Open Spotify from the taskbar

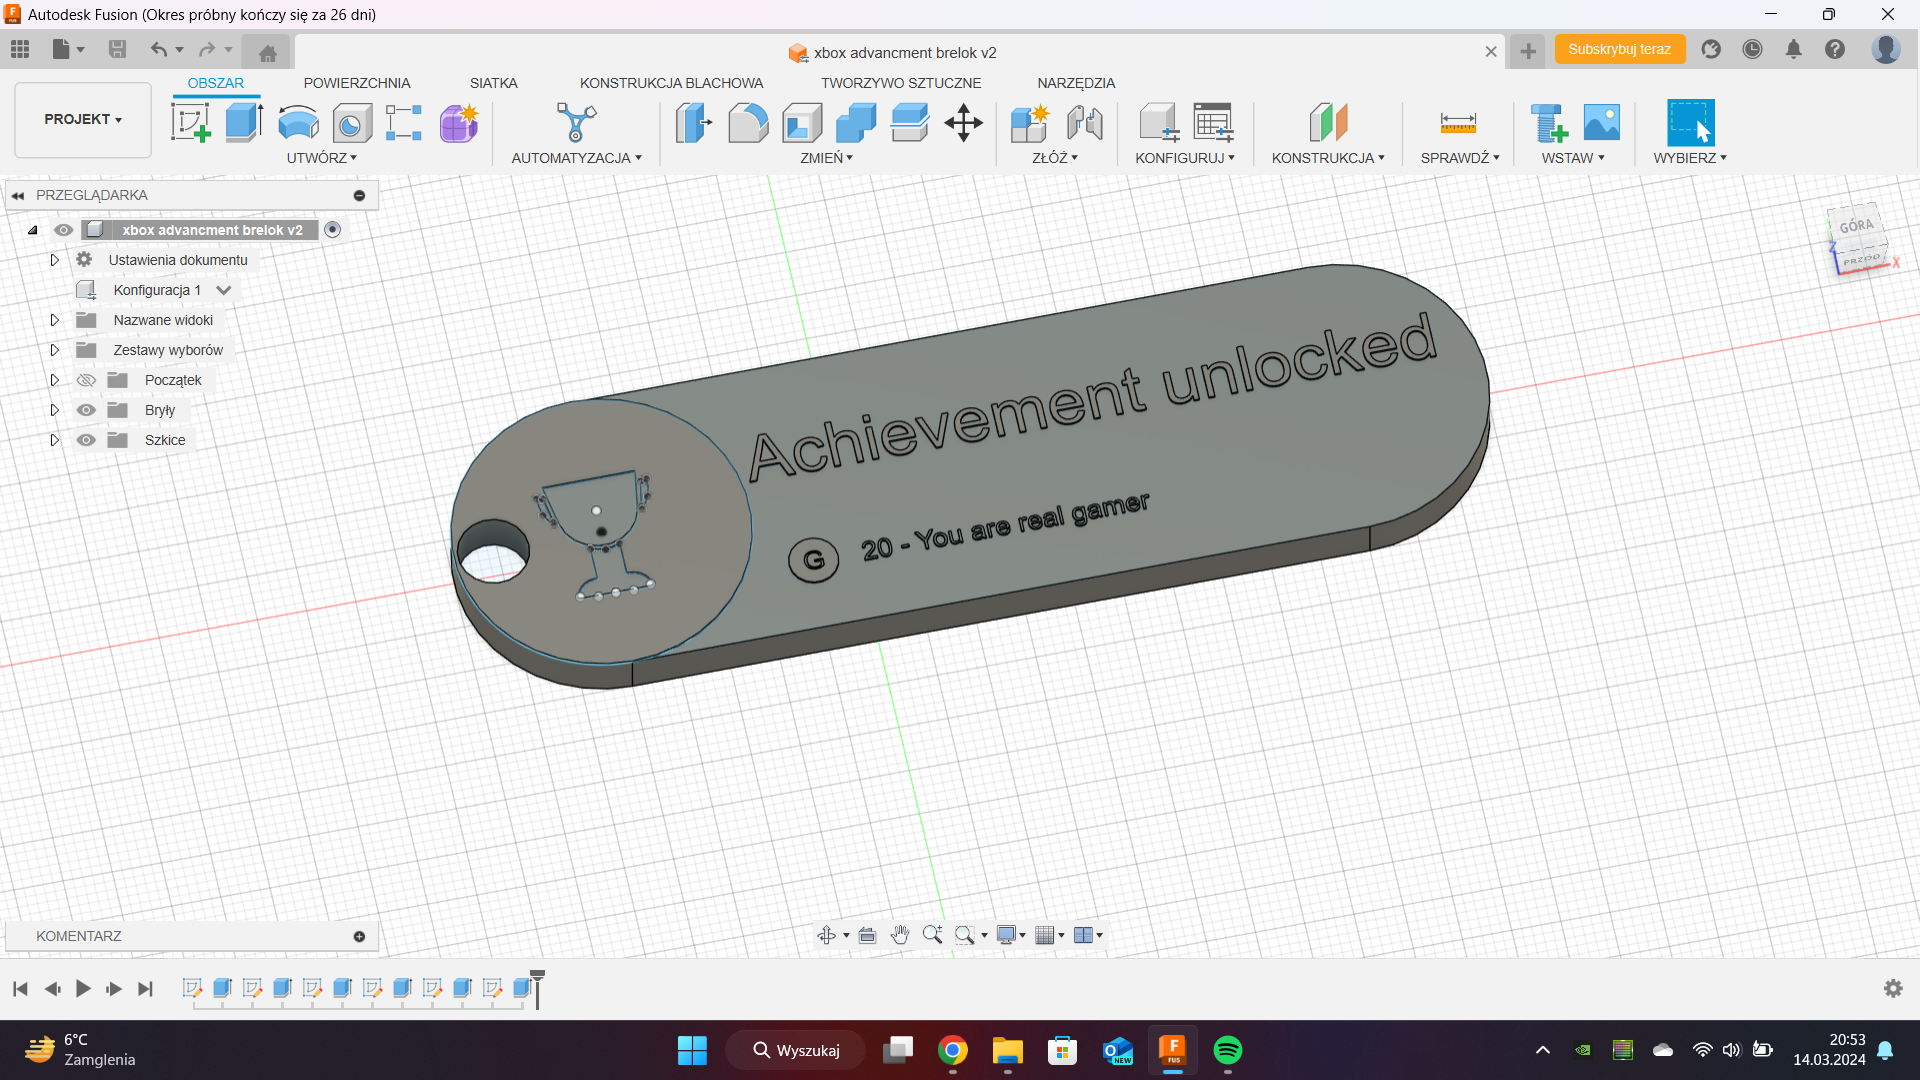coord(1227,1050)
